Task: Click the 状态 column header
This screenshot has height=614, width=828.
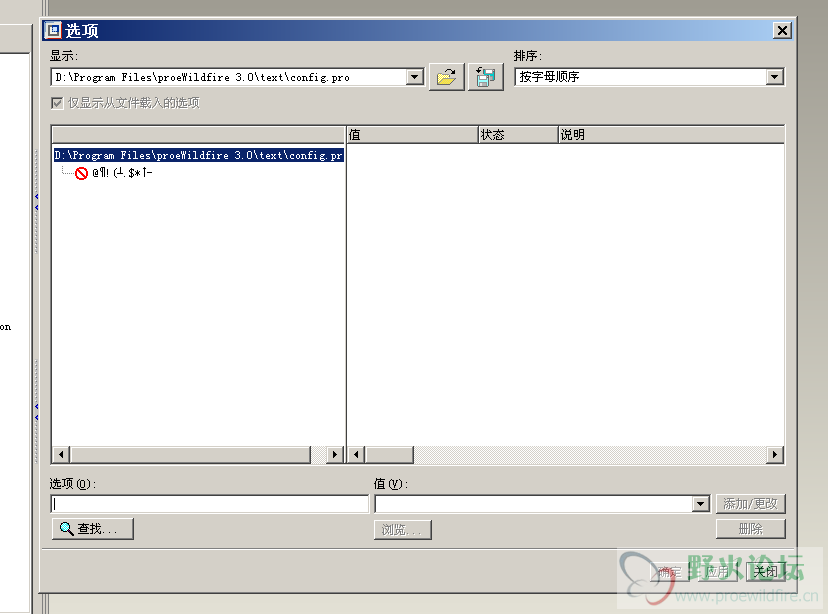Action: click(x=518, y=135)
